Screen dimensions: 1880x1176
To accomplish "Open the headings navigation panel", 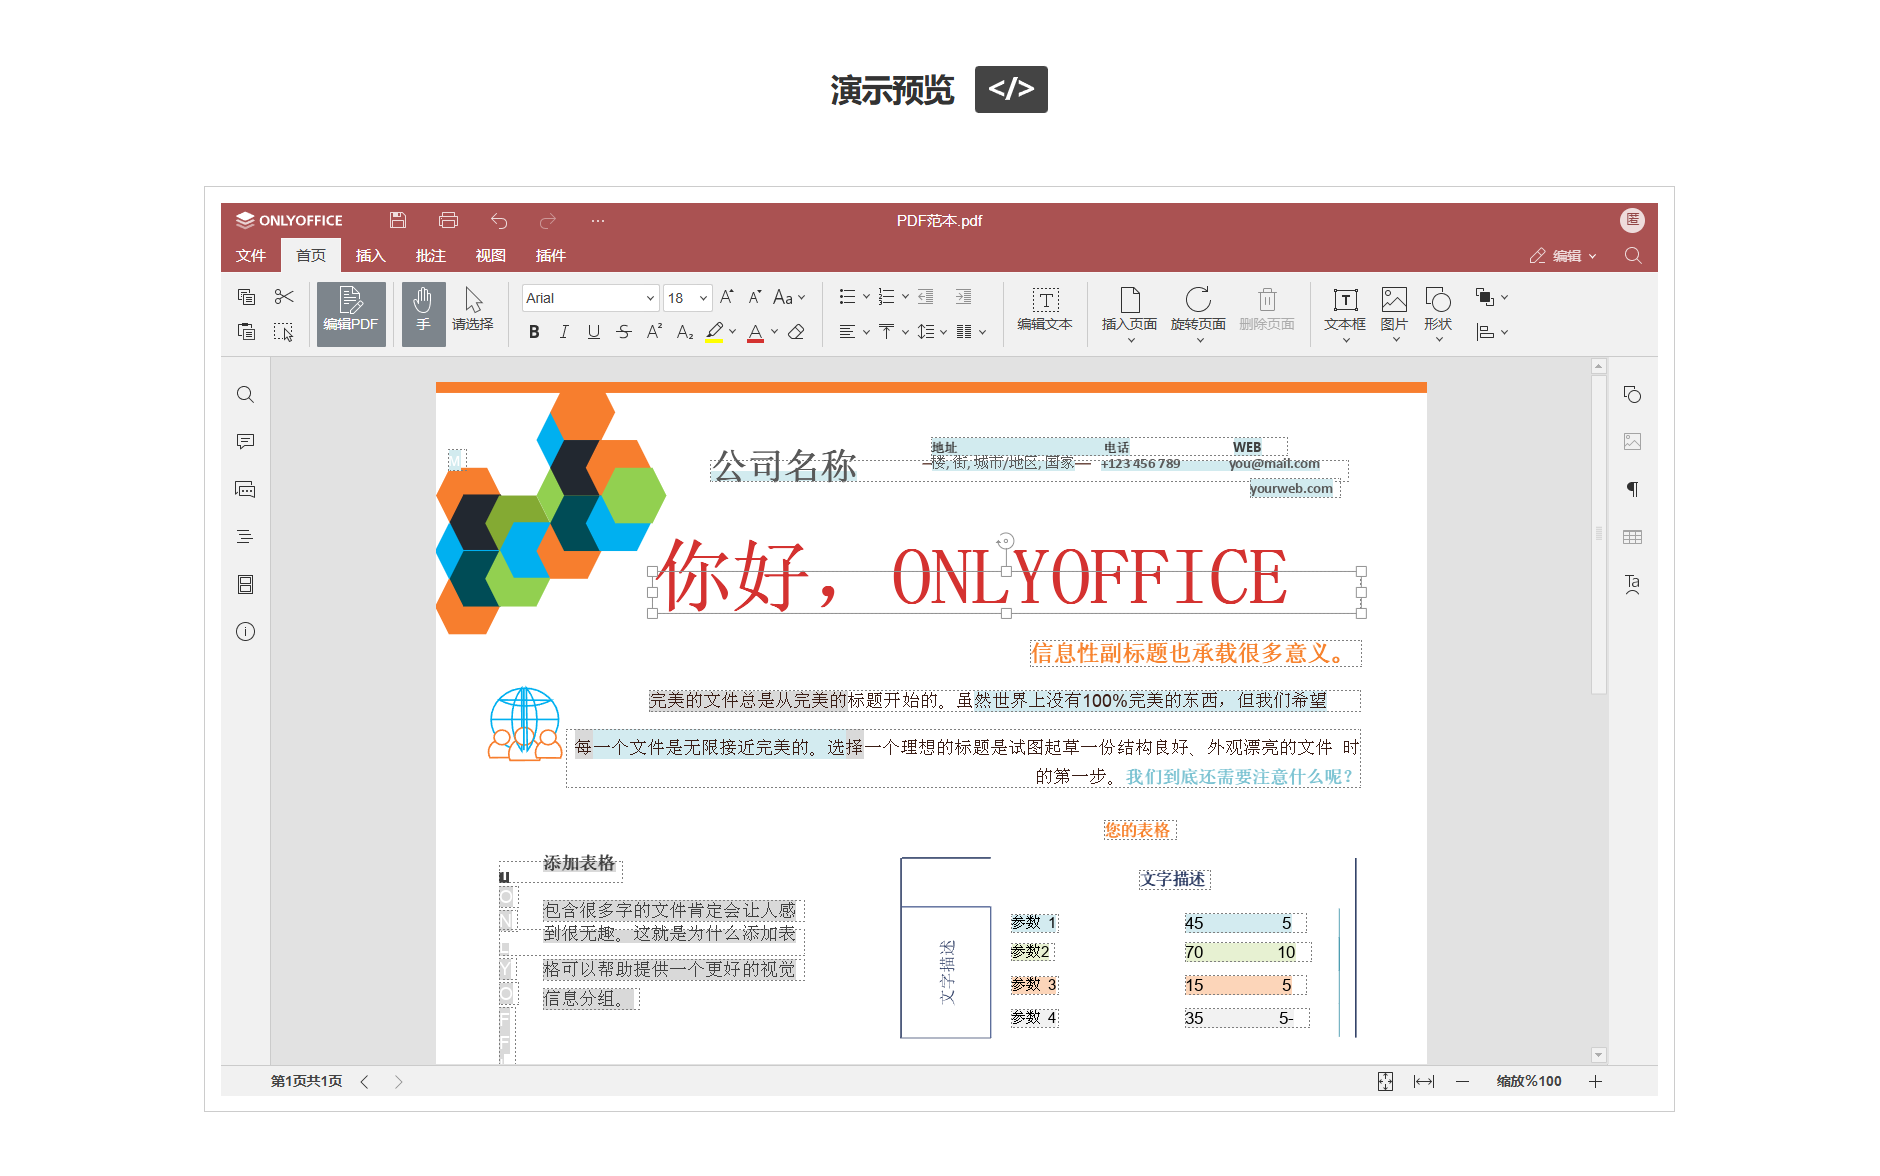I will tap(245, 537).
